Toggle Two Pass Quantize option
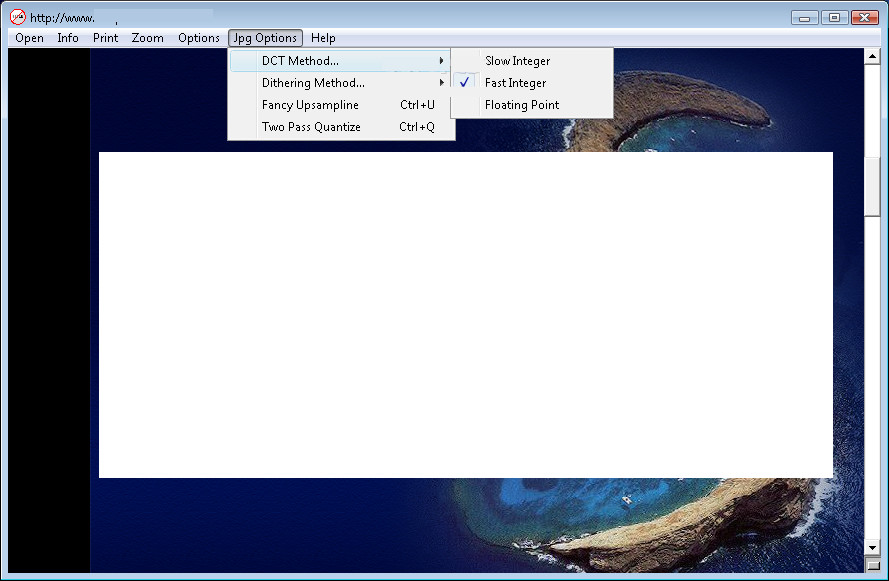 click(x=340, y=127)
